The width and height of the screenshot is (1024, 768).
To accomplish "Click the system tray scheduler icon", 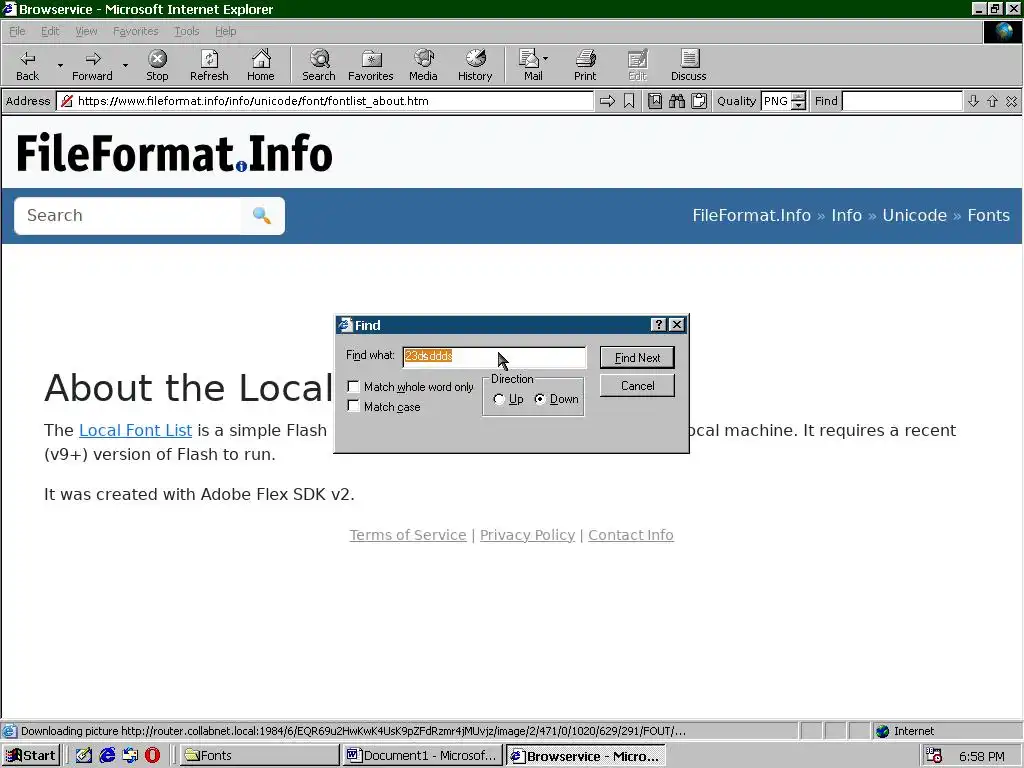I will click(935, 756).
